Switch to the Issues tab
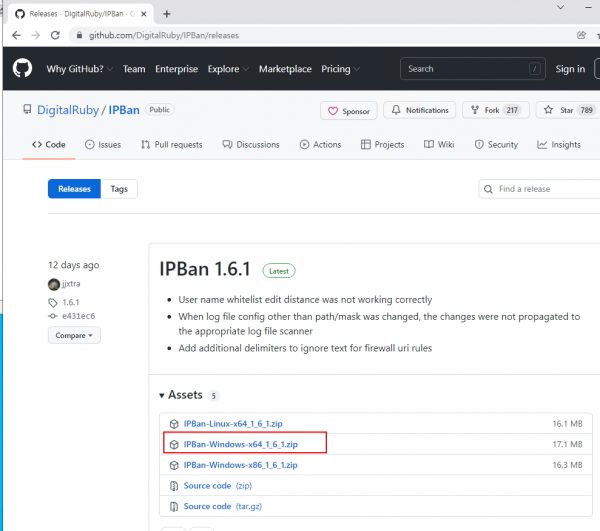Image resolution: width=600 pixels, height=531 pixels. pos(103,144)
